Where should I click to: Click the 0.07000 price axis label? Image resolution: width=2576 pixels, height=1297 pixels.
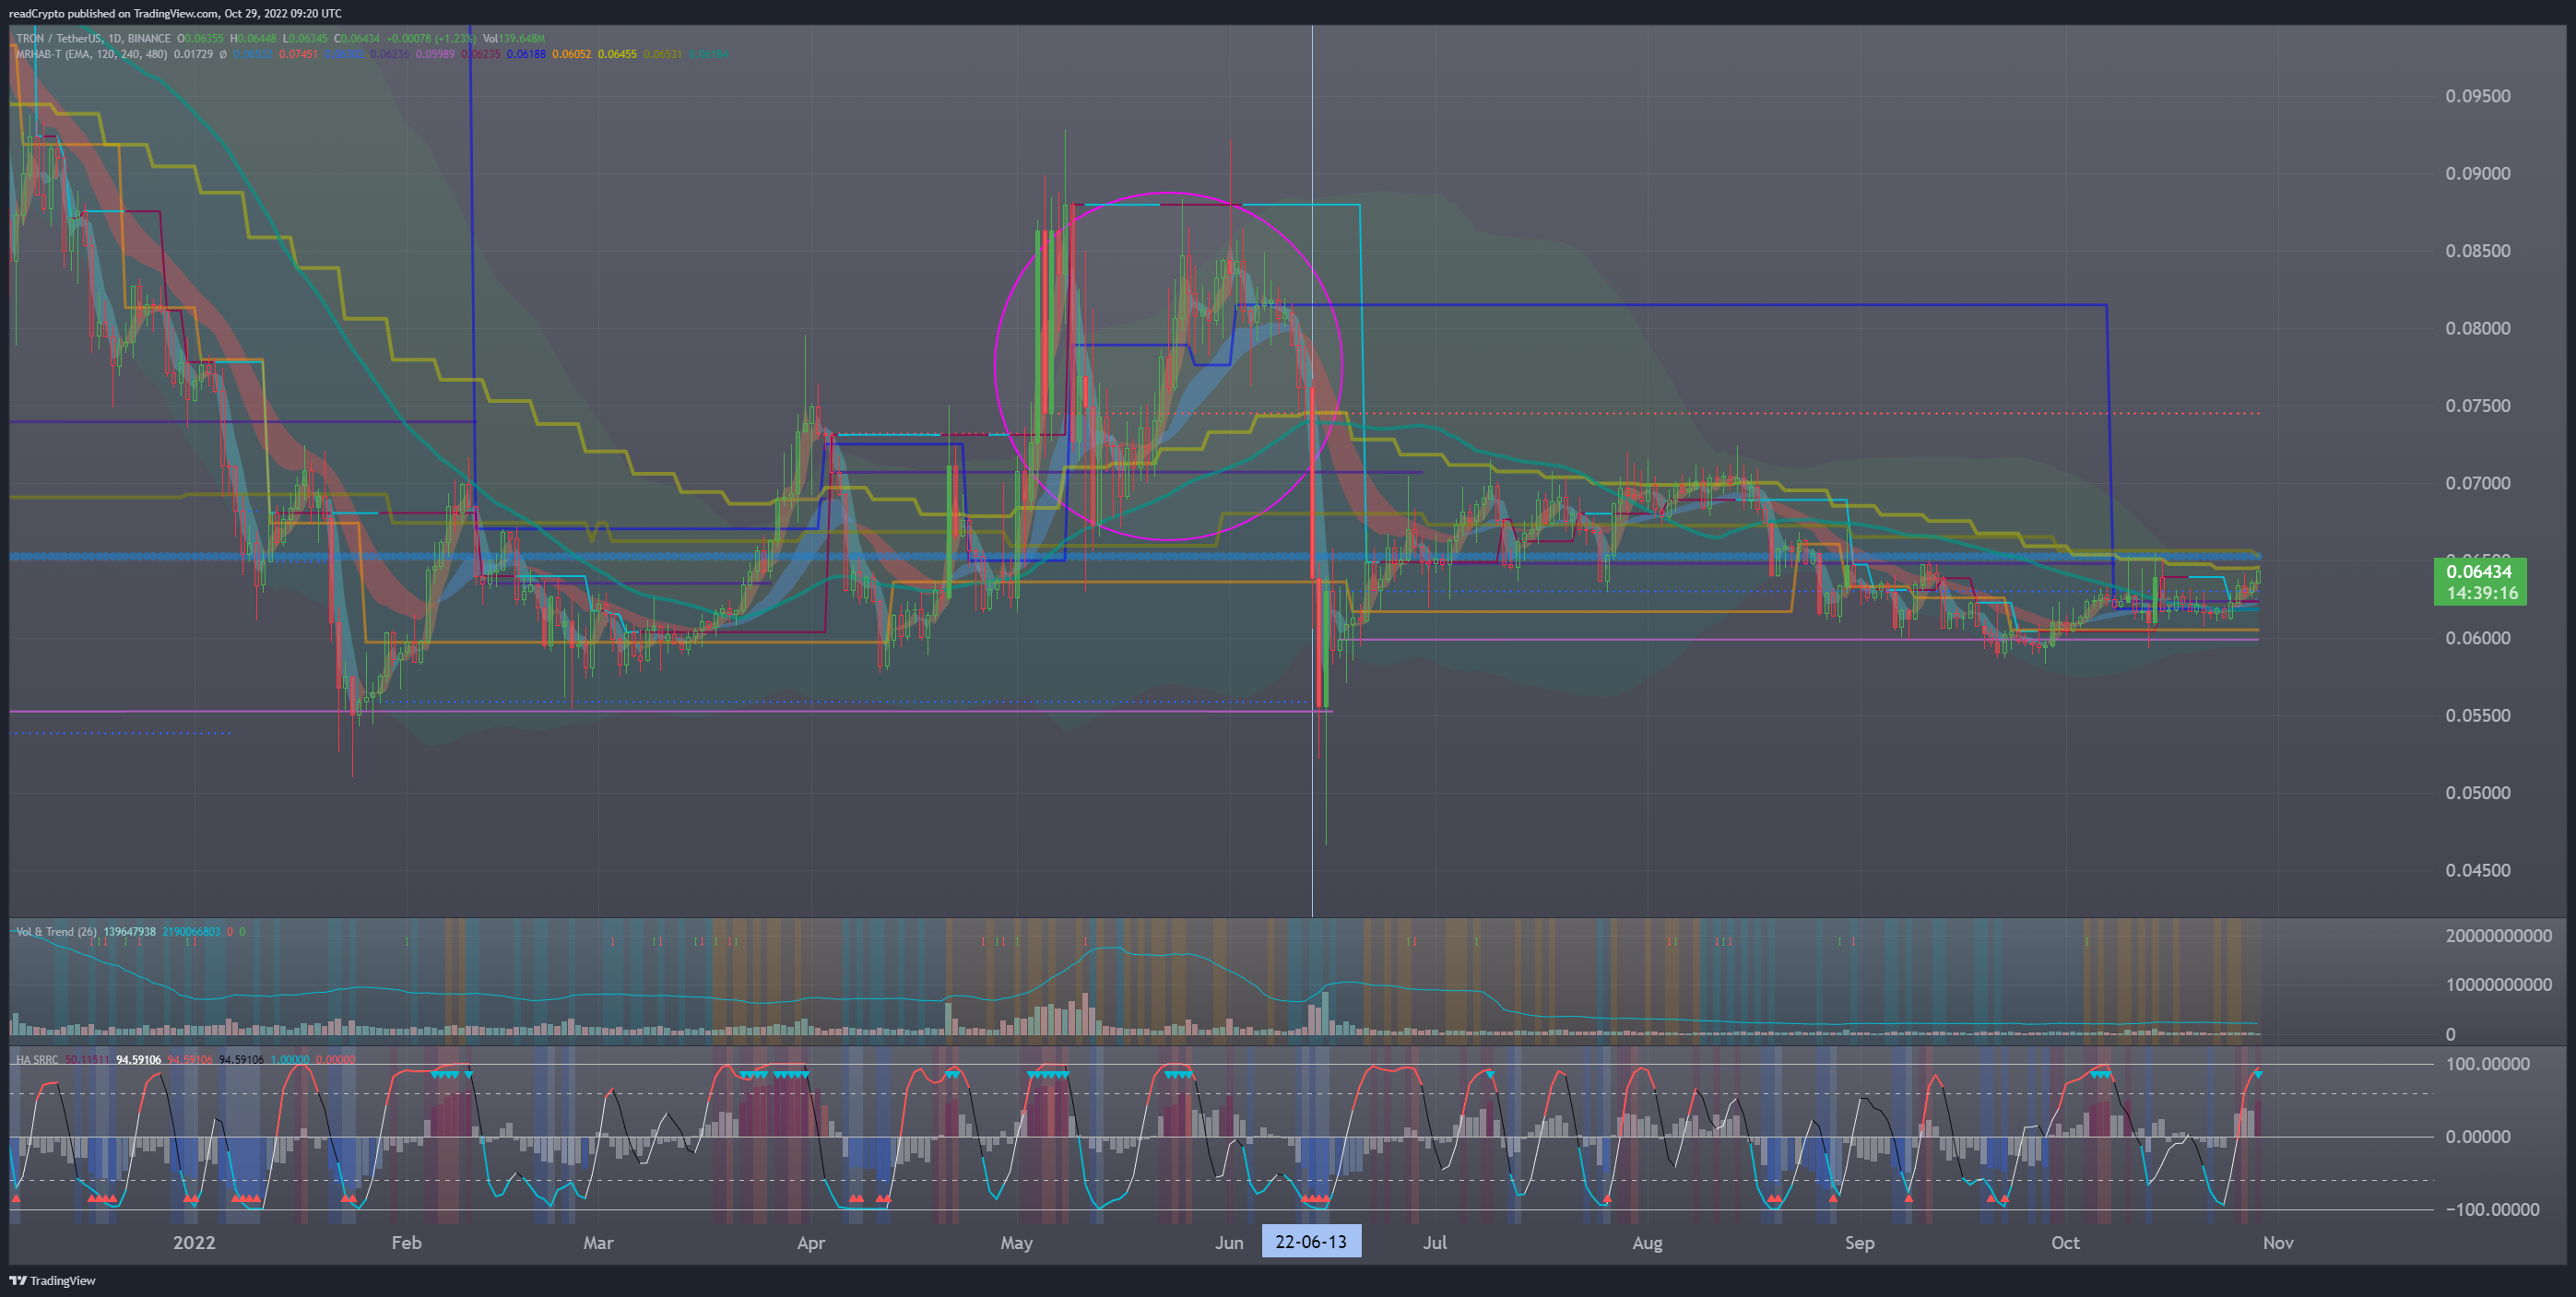pos(2478,483)
